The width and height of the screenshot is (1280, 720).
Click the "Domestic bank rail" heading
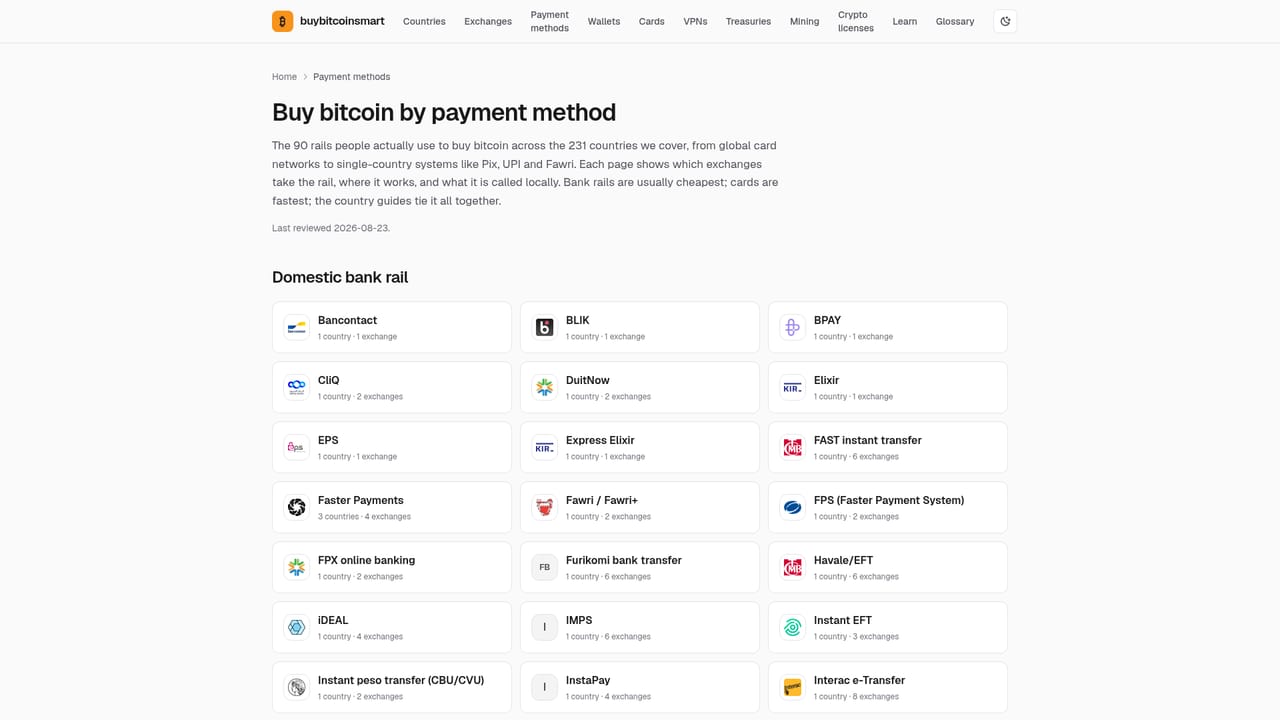point(340,277)
